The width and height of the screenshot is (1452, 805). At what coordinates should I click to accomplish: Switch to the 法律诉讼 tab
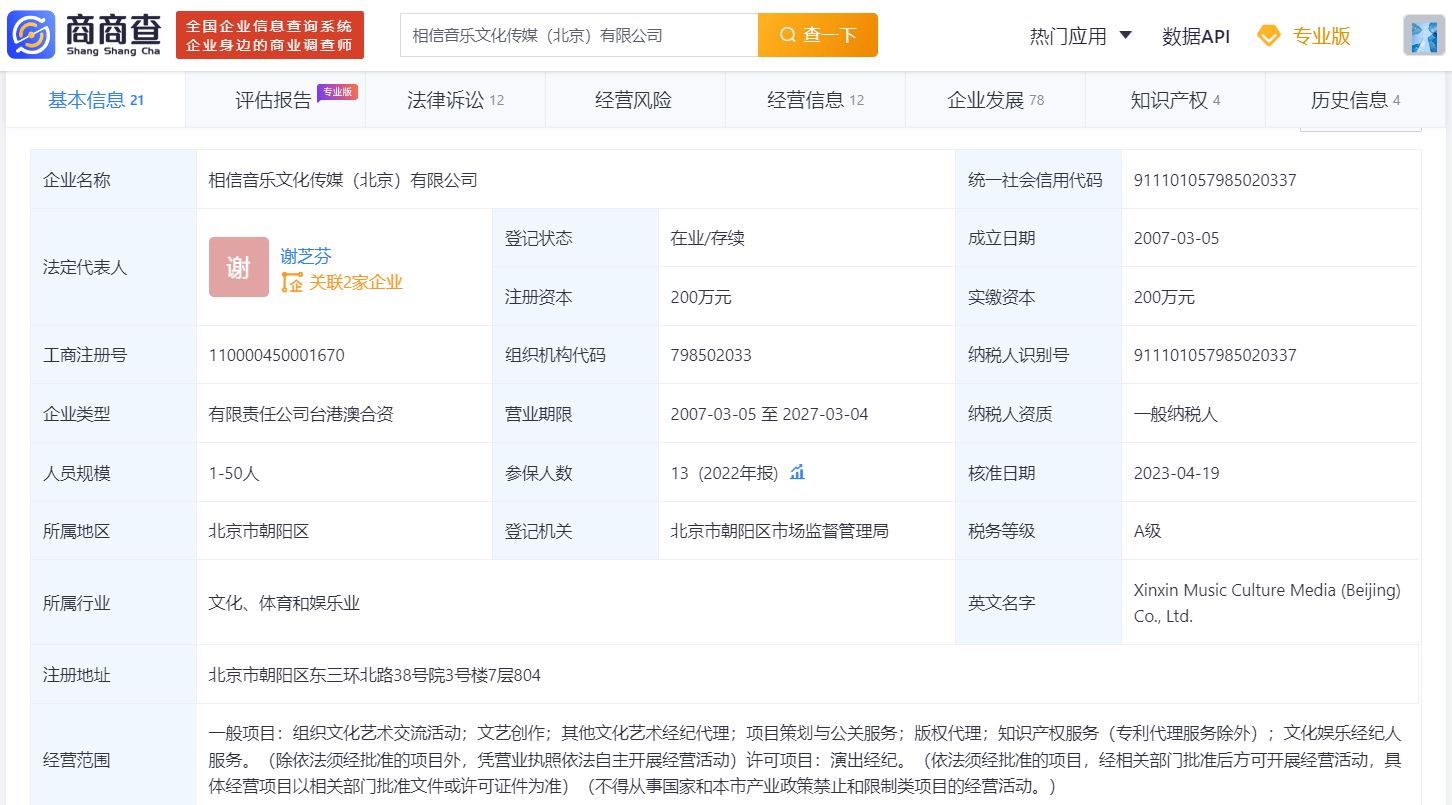point(455,100)
